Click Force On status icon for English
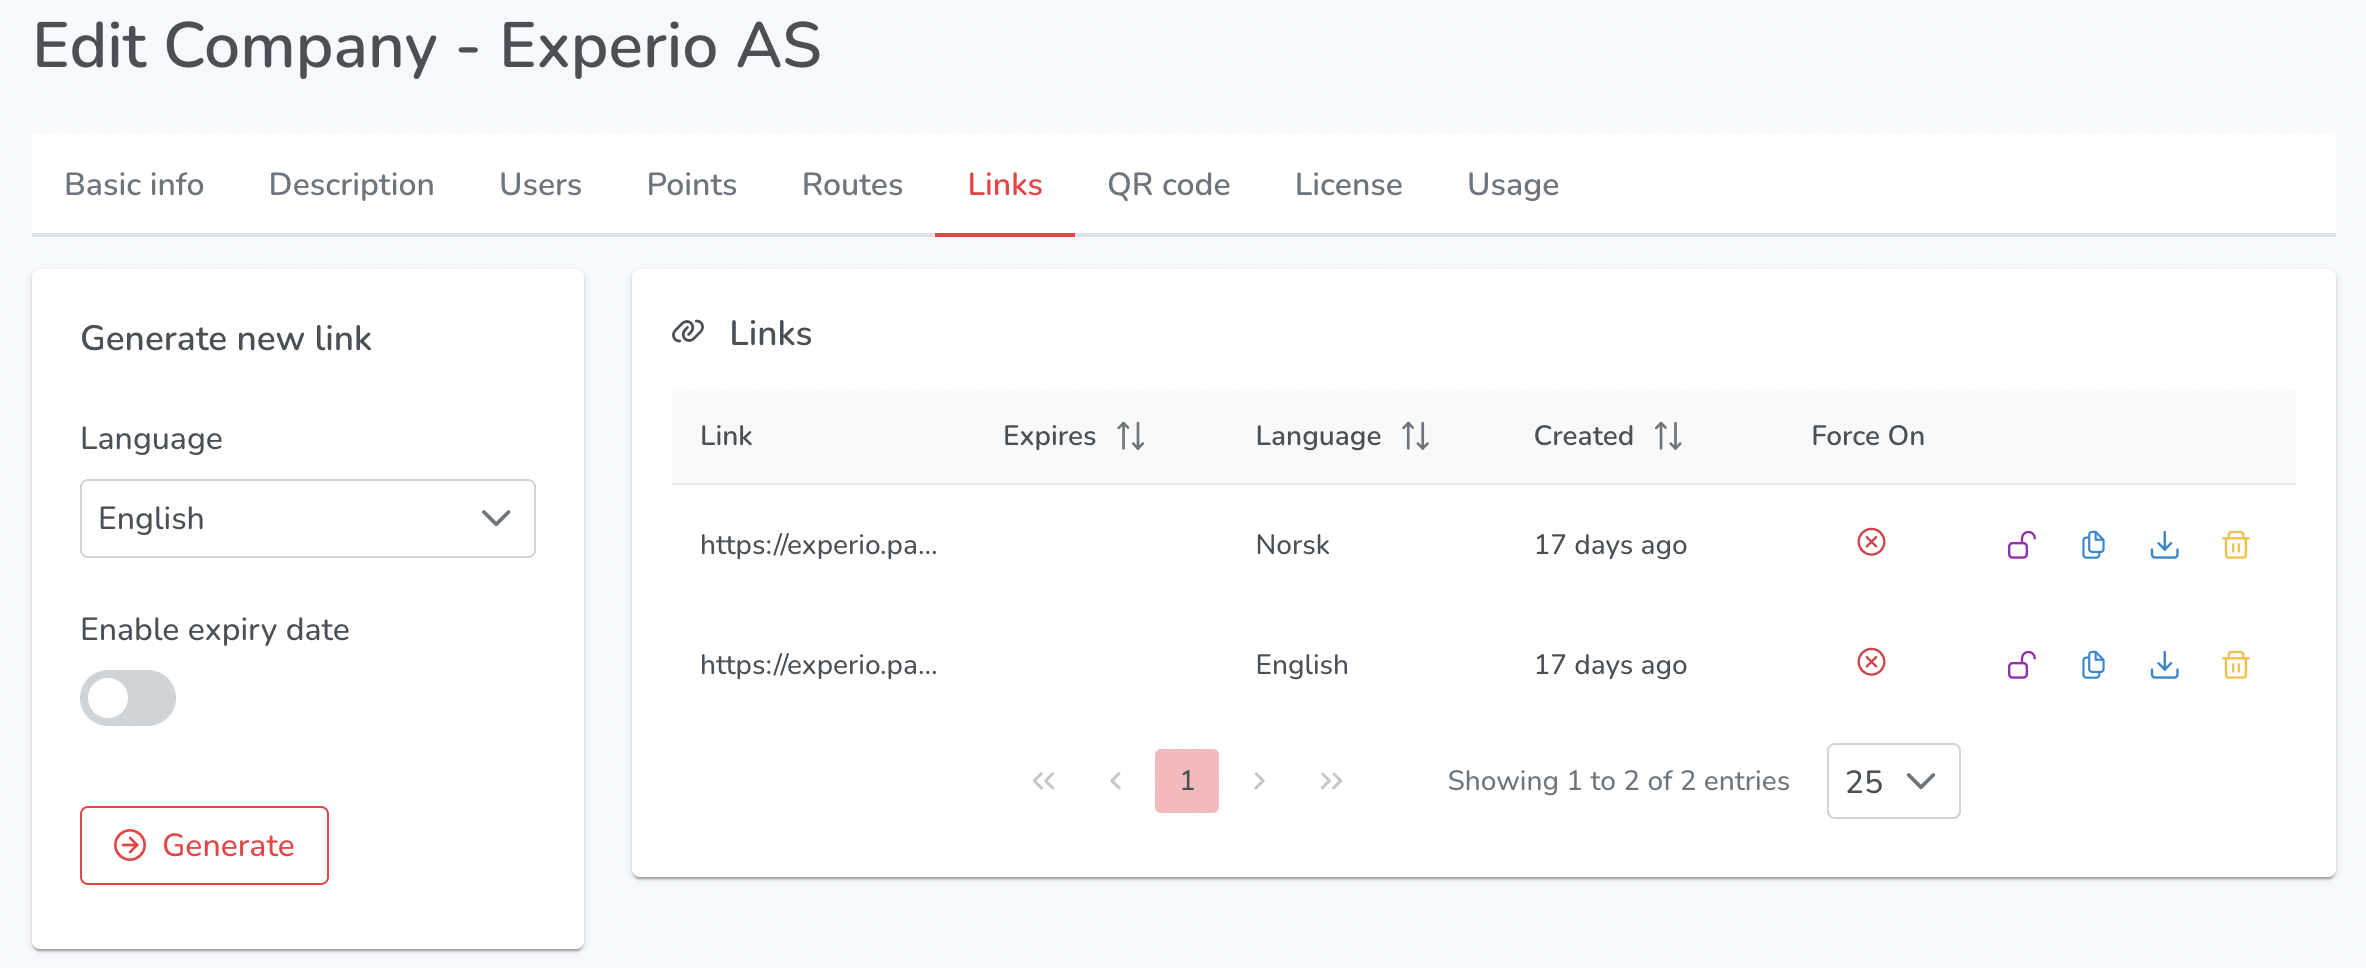Screen dimensions: 2366x968 click(1871, 662)
